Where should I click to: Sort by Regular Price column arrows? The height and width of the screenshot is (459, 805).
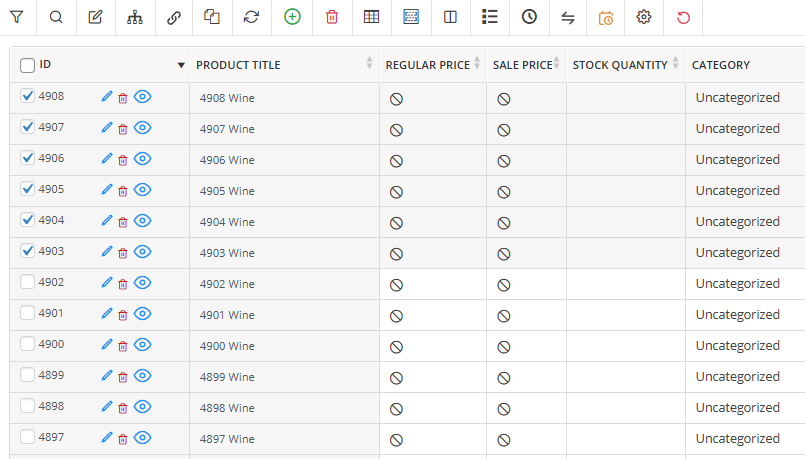[x=476, y=63]
